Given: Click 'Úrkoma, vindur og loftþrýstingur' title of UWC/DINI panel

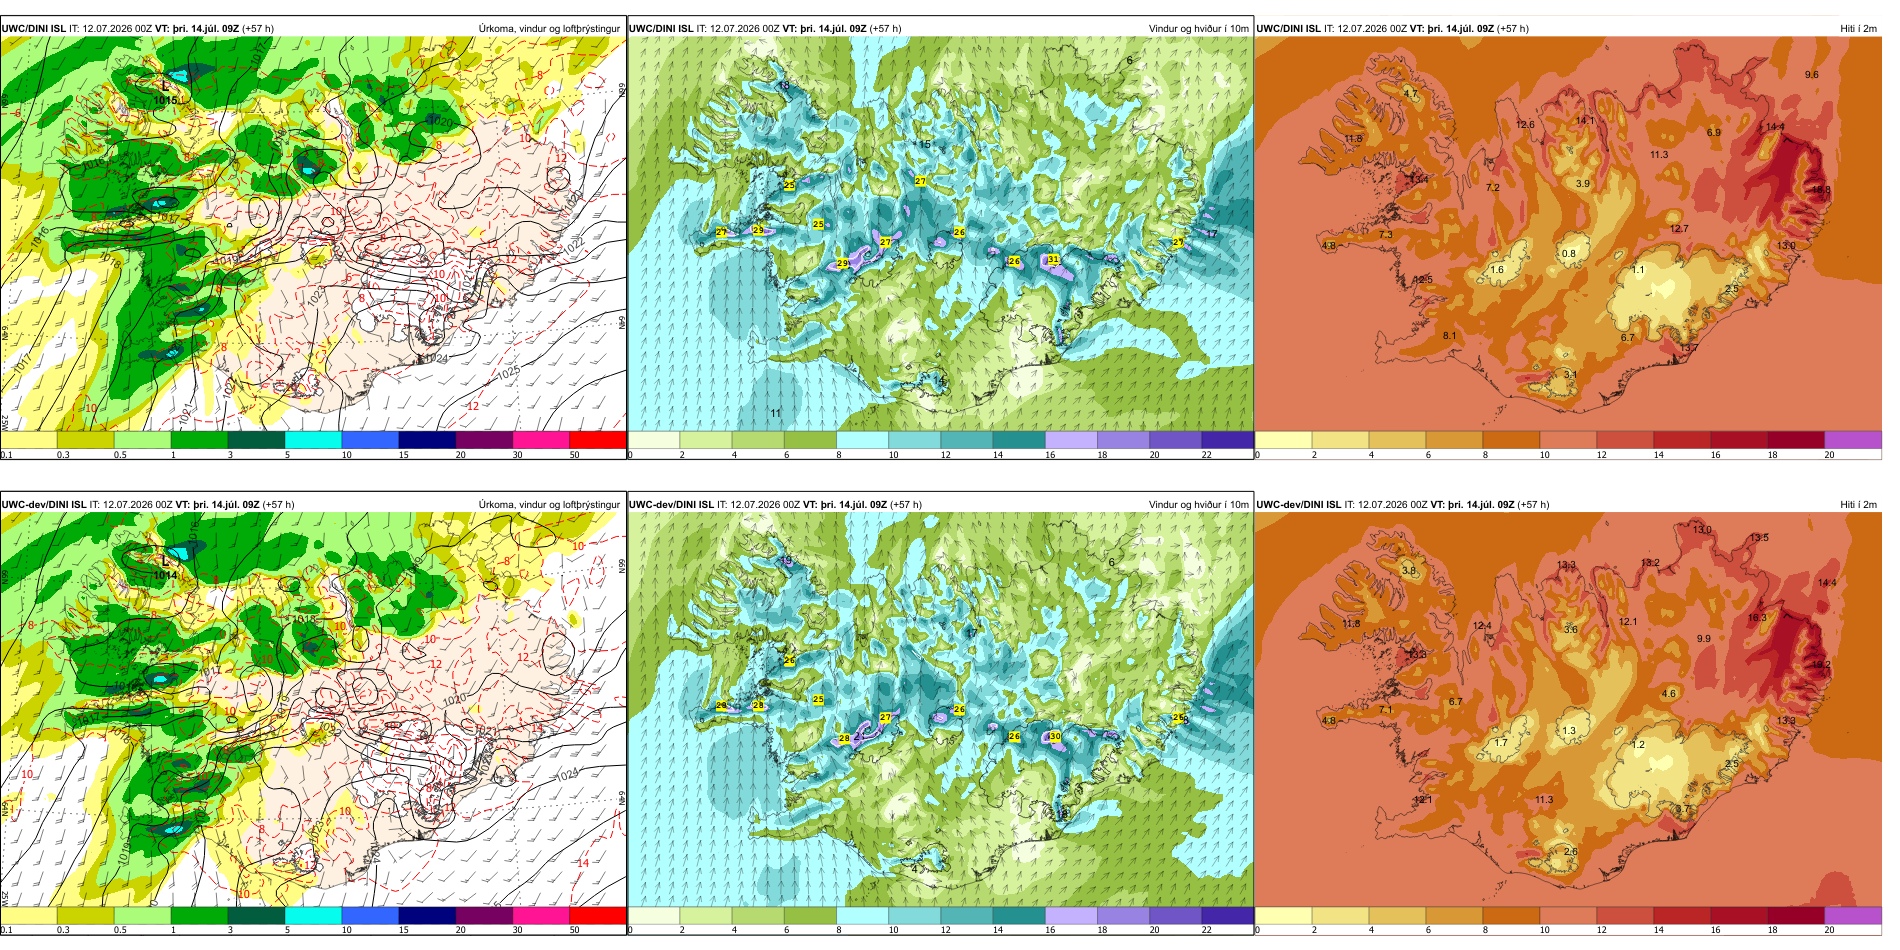Looking at the screenshot, I should tap(549, 28).
